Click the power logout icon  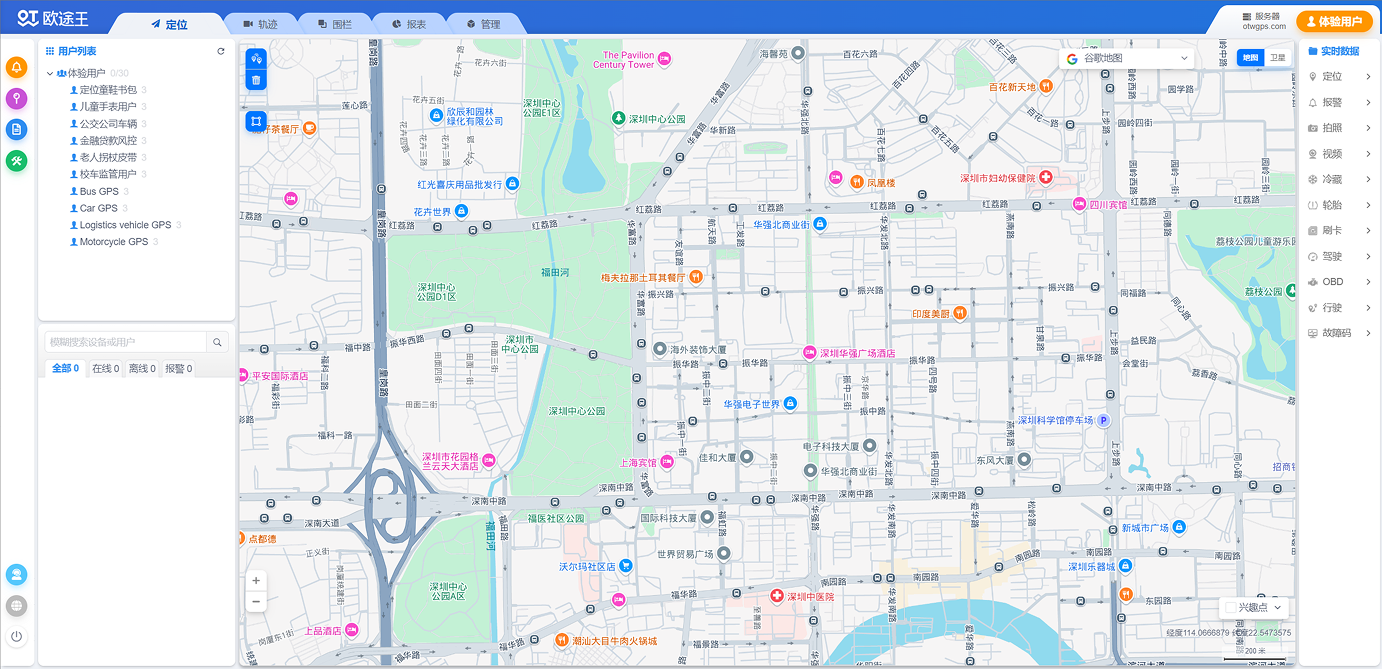pyautogui.click(x=17, y=636)
